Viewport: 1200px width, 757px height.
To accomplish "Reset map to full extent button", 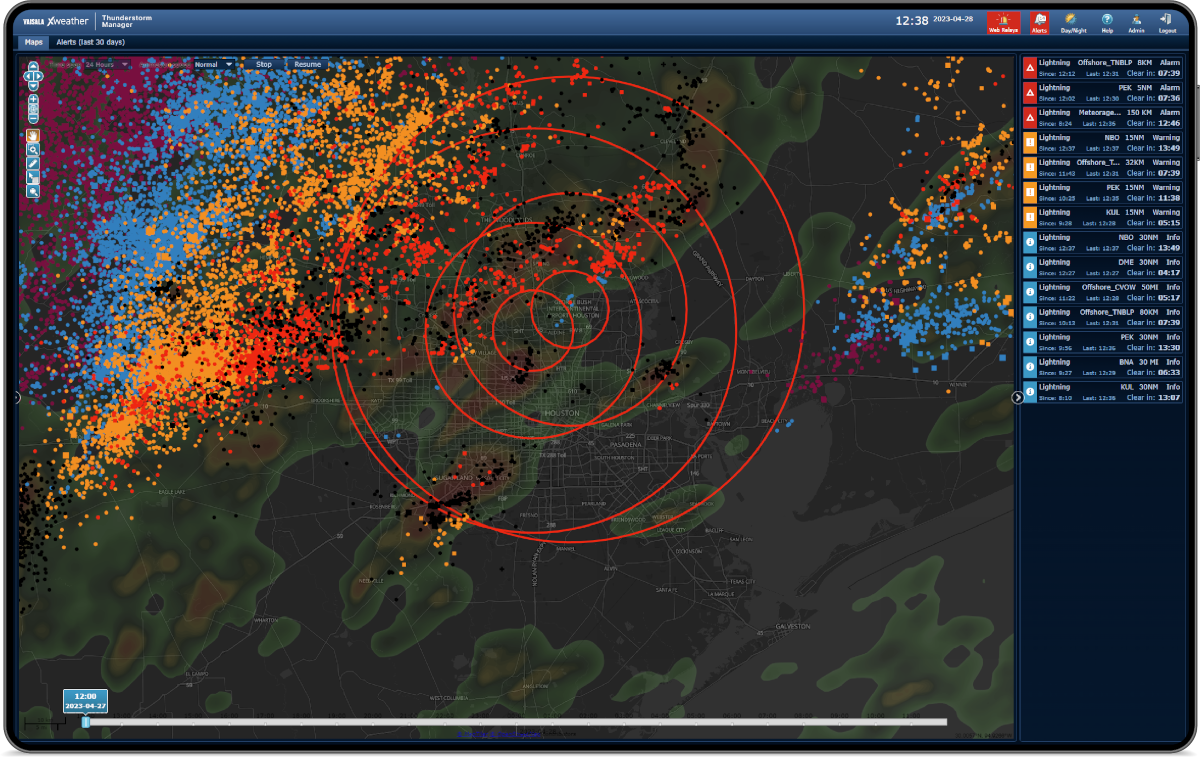I will [33, 109].
